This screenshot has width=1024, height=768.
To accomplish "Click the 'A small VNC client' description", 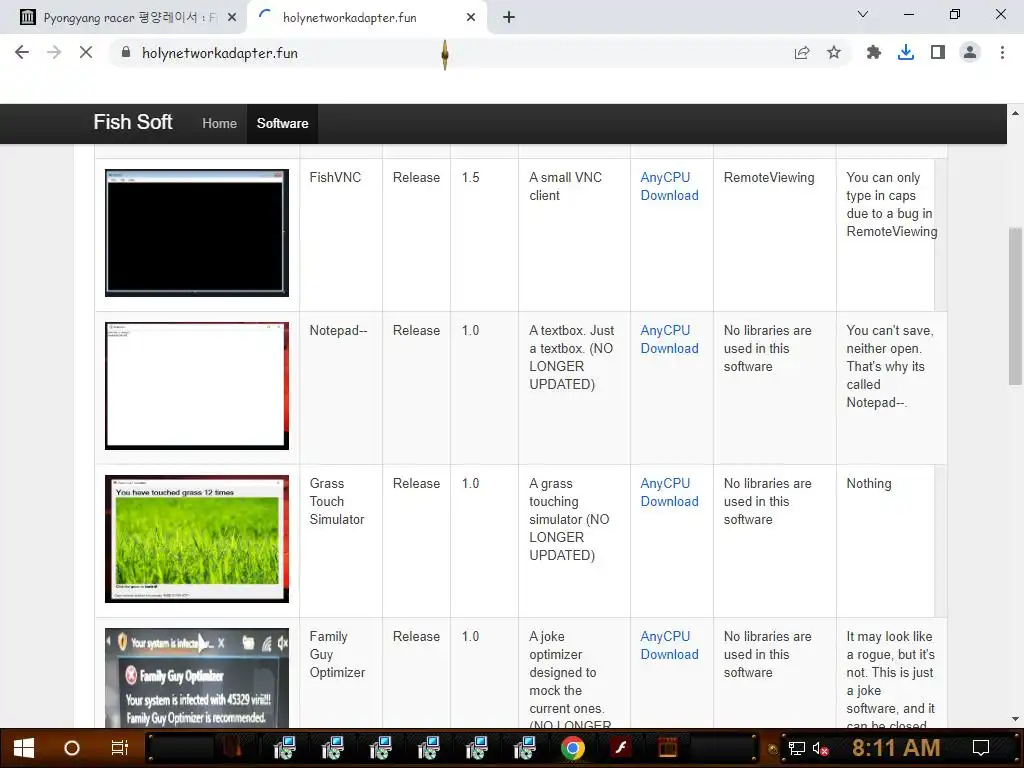I will pos(566,186).
